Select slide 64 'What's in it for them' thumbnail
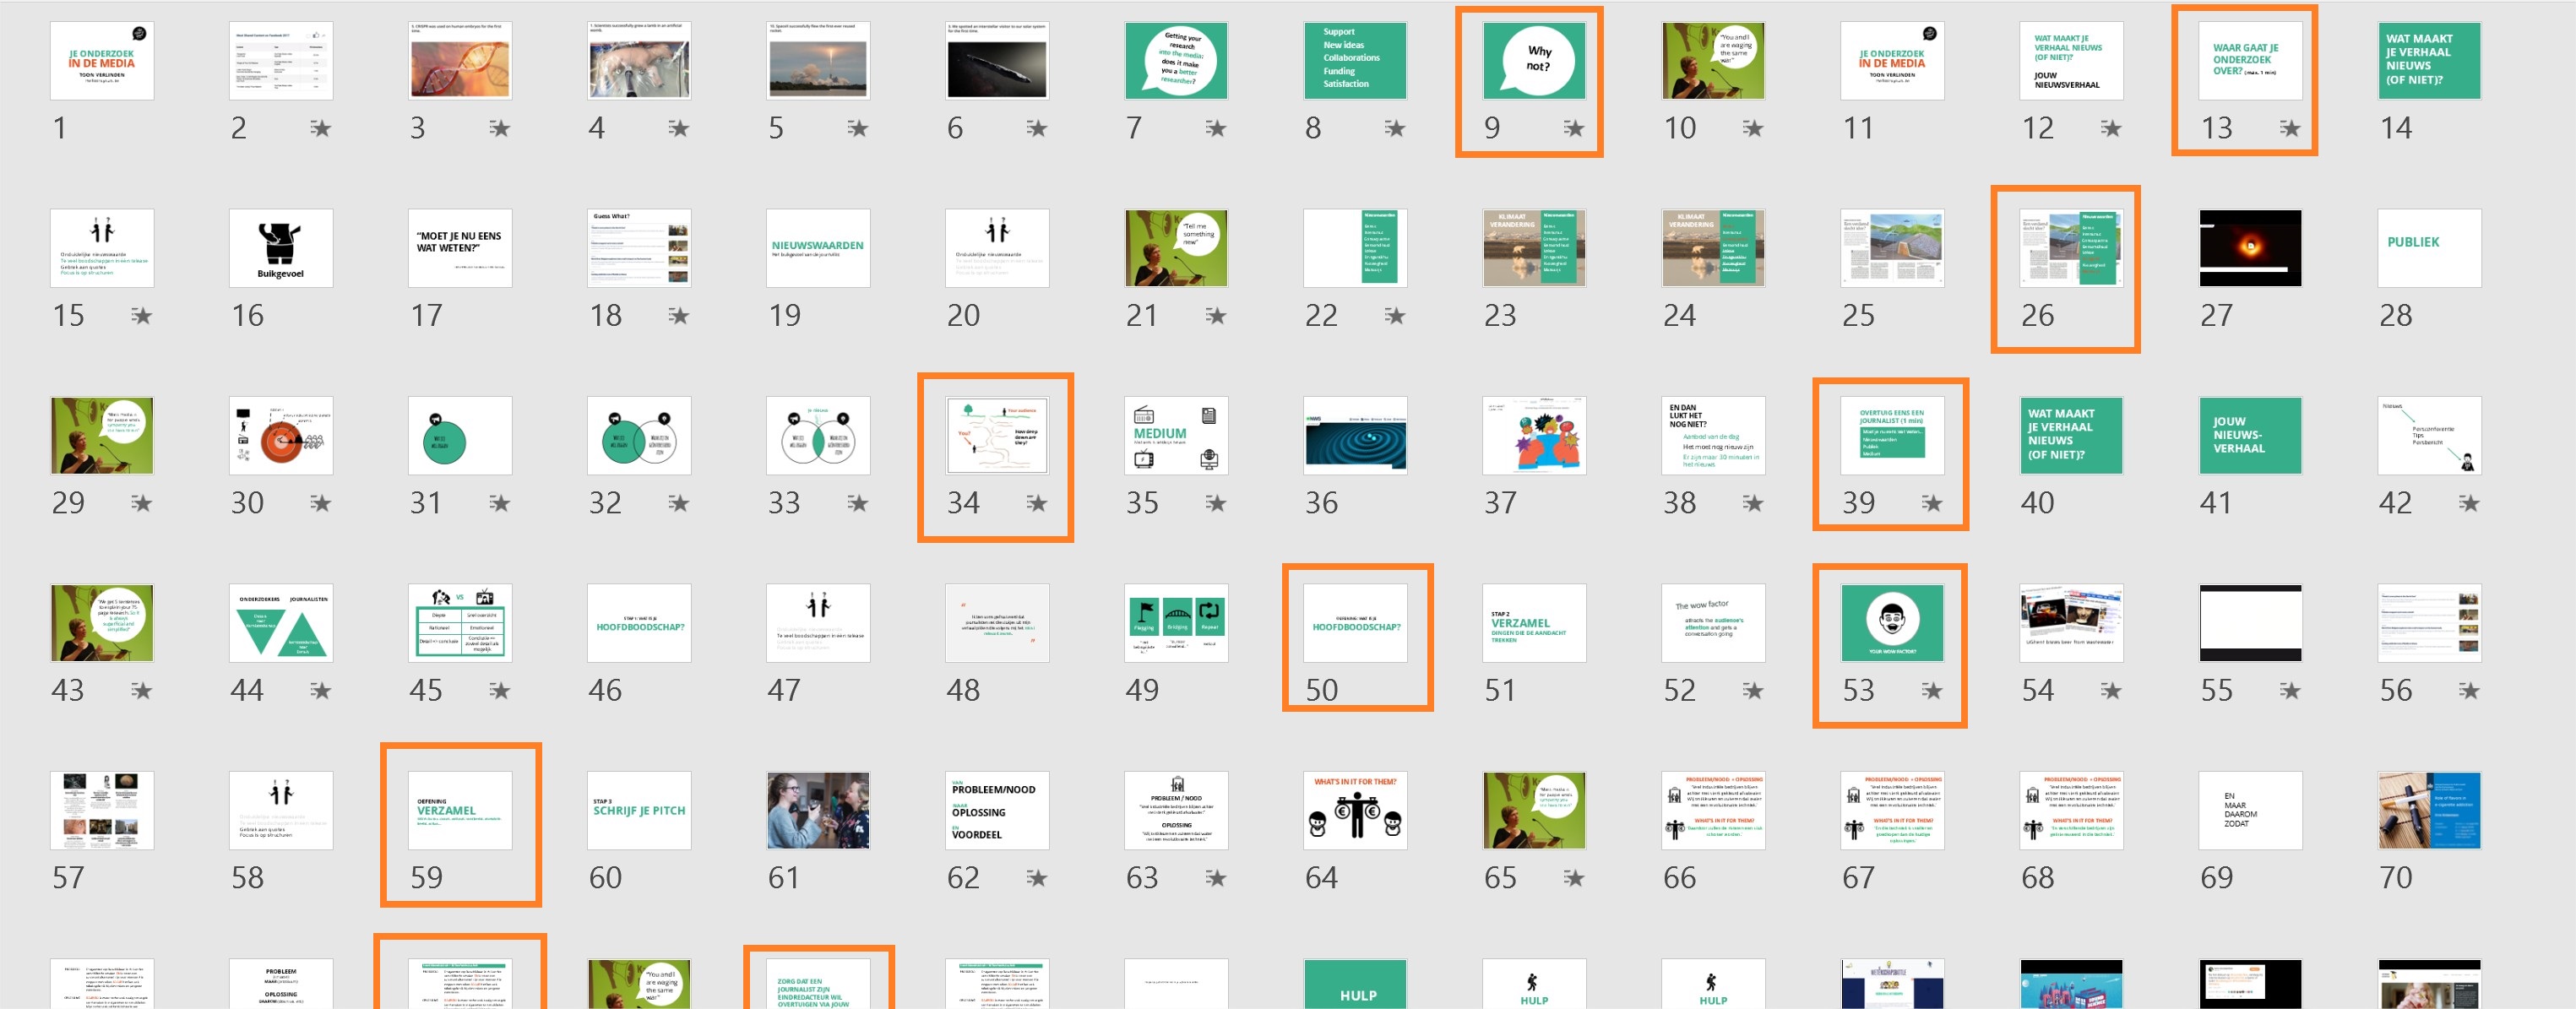Viewport: 2576px width, 1009px height. (1355, 811)
